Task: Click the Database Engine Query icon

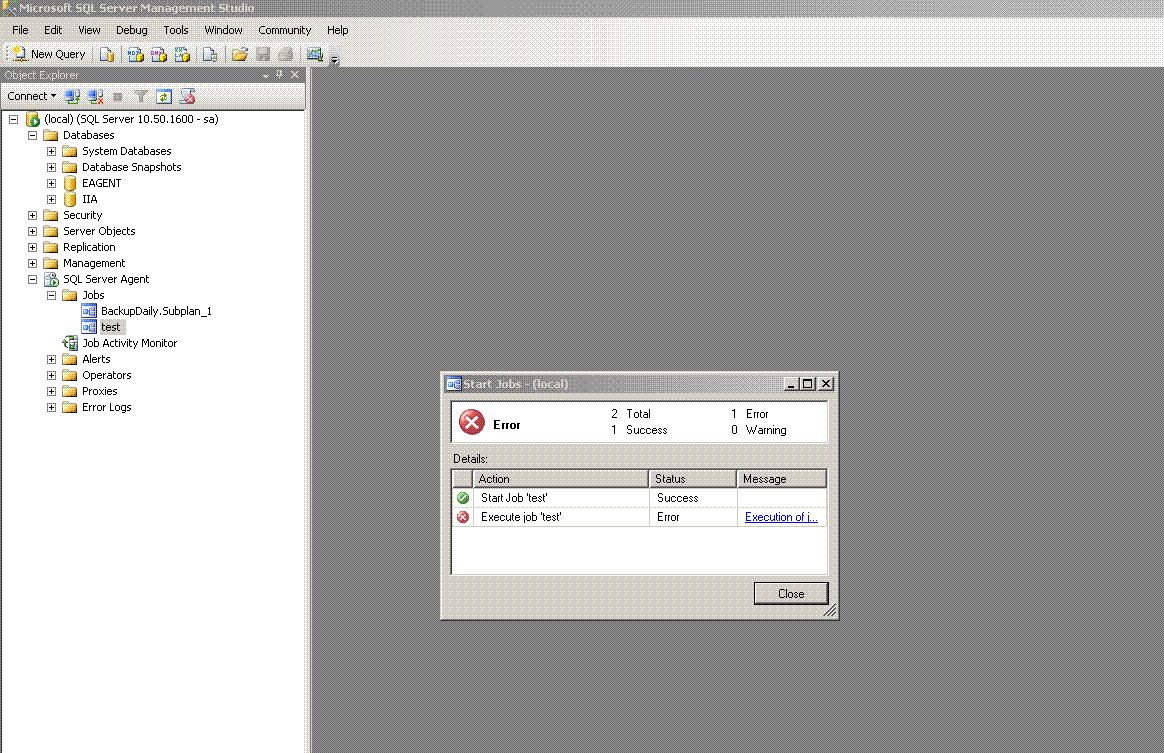Action: (x=107, y=54)
